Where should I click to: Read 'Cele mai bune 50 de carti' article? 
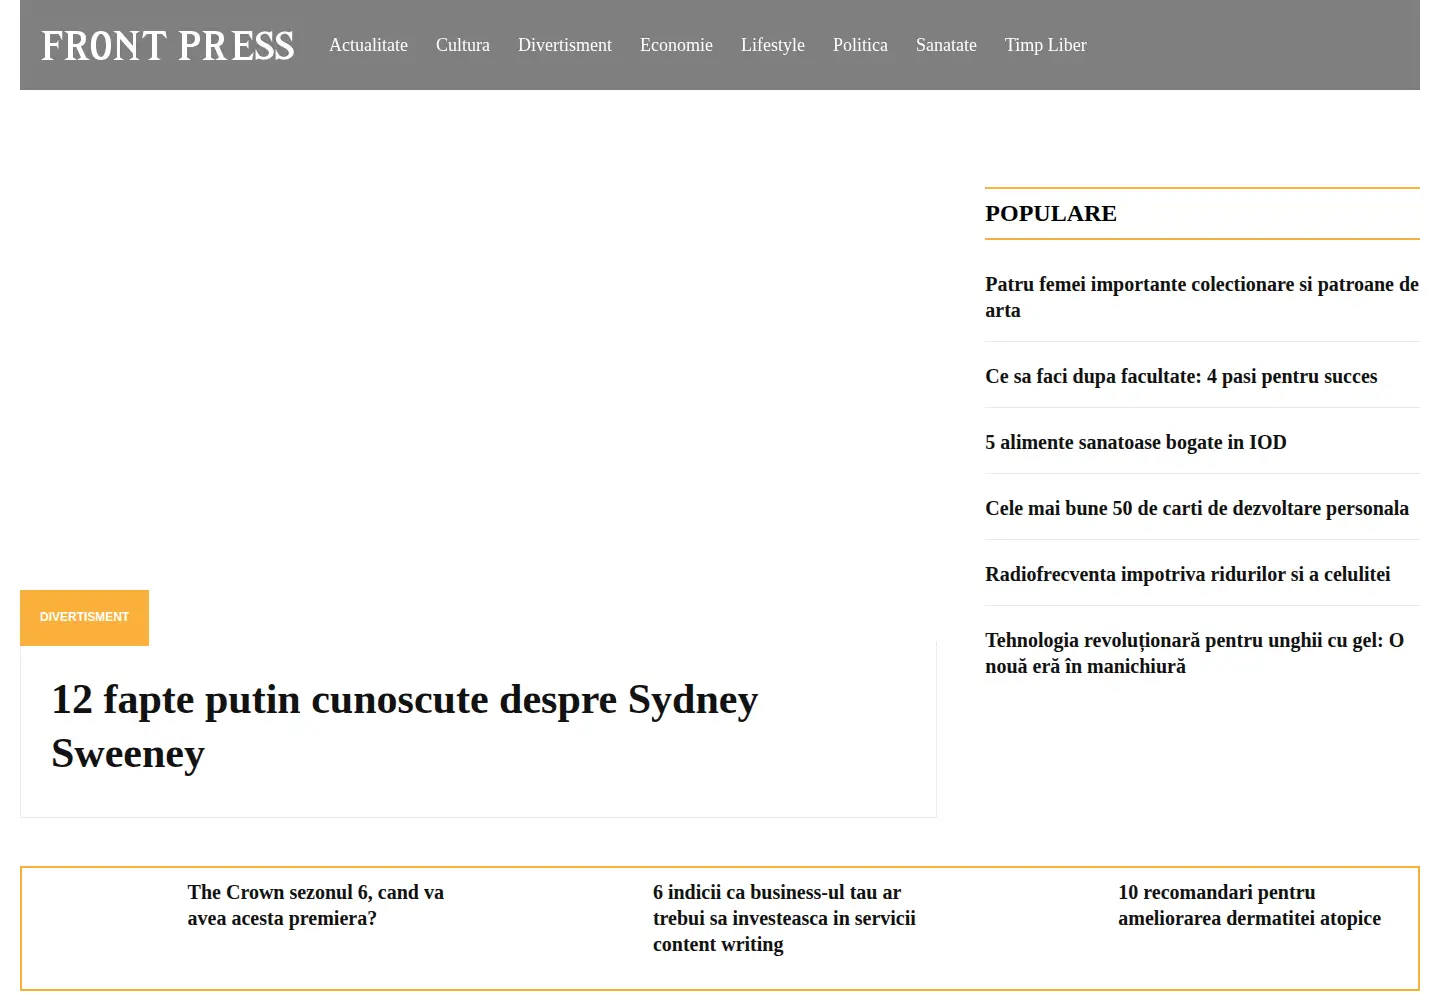point(1197,508)
